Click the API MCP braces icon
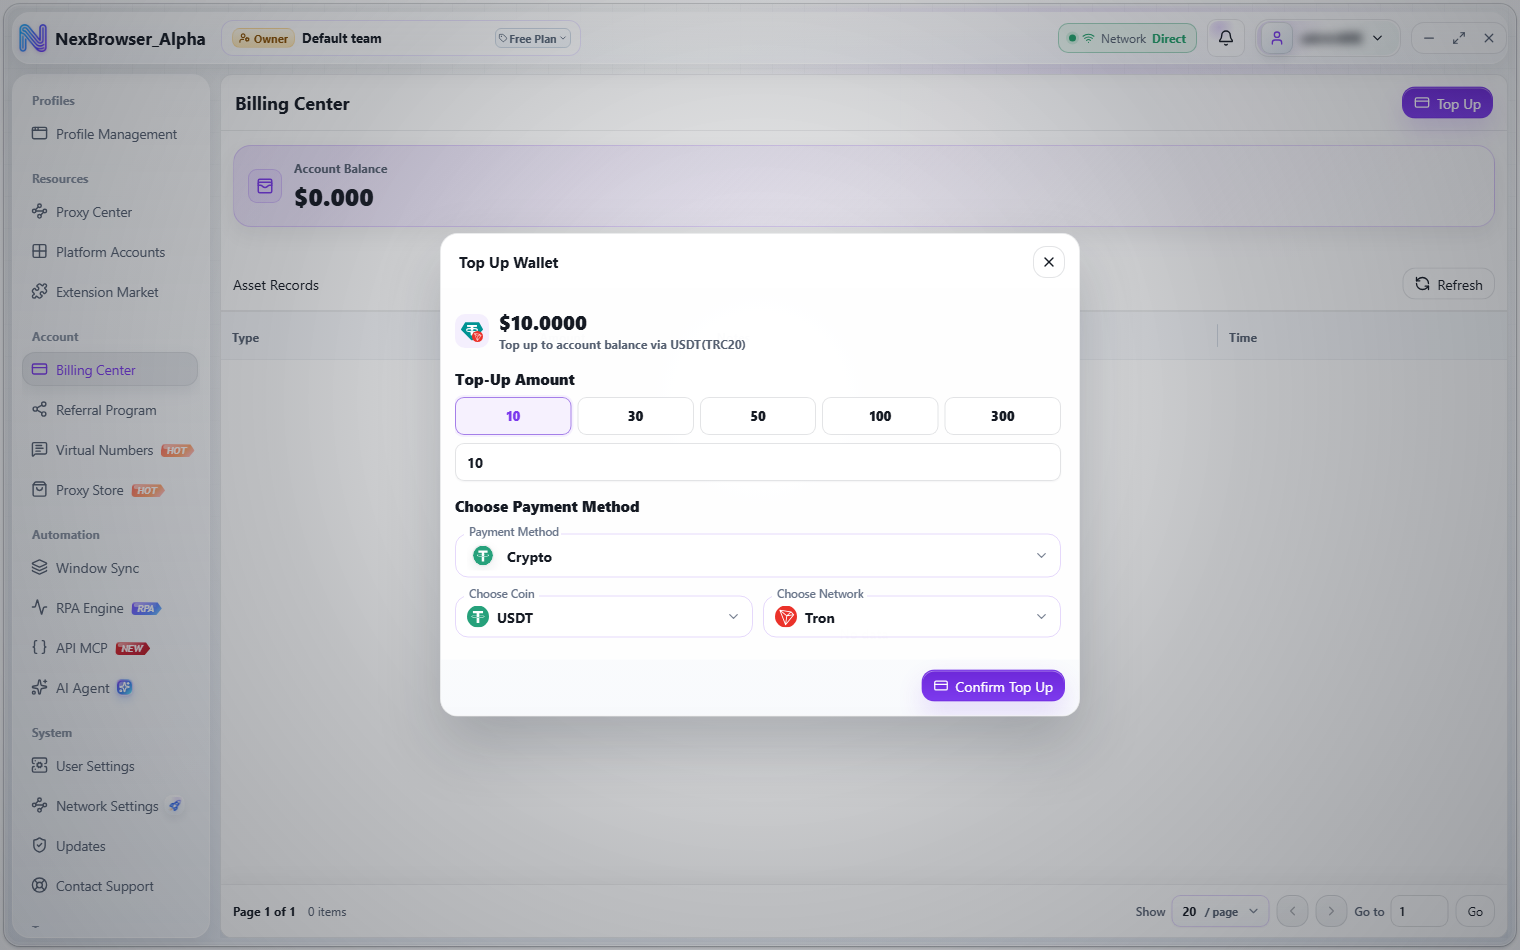1520x950 pixels. tap(40, 647)
